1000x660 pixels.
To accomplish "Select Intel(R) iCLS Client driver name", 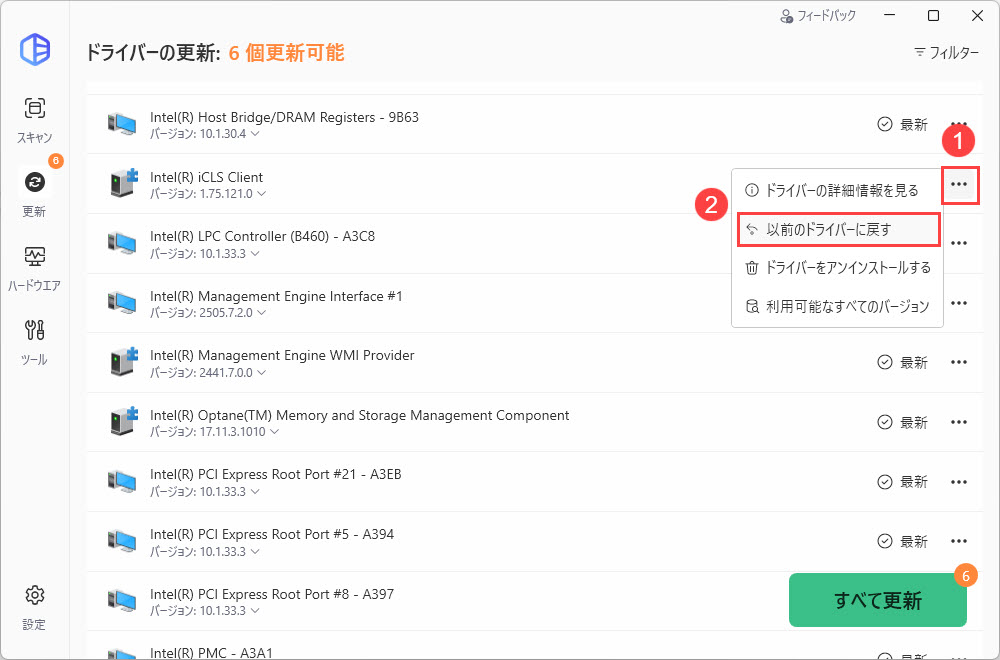I will [207, 177].
